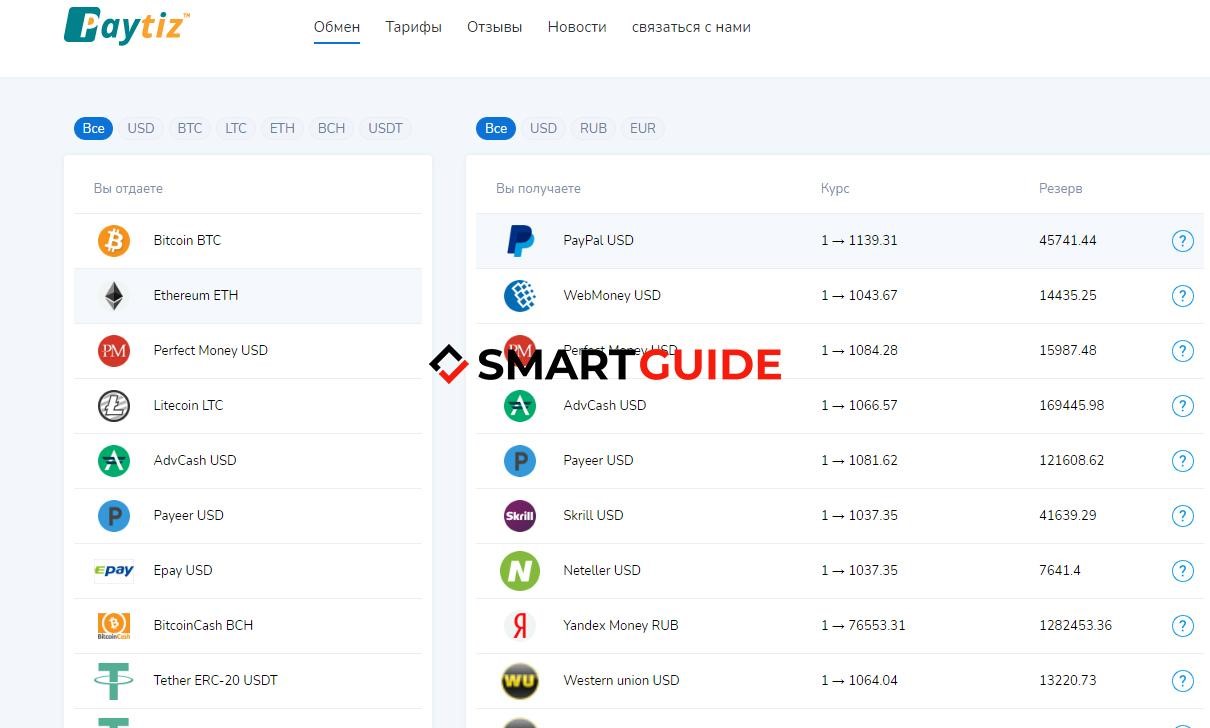Filter give list by ETH
Image resolution: width=1210 pixels, height=728 pixels.
282,128
